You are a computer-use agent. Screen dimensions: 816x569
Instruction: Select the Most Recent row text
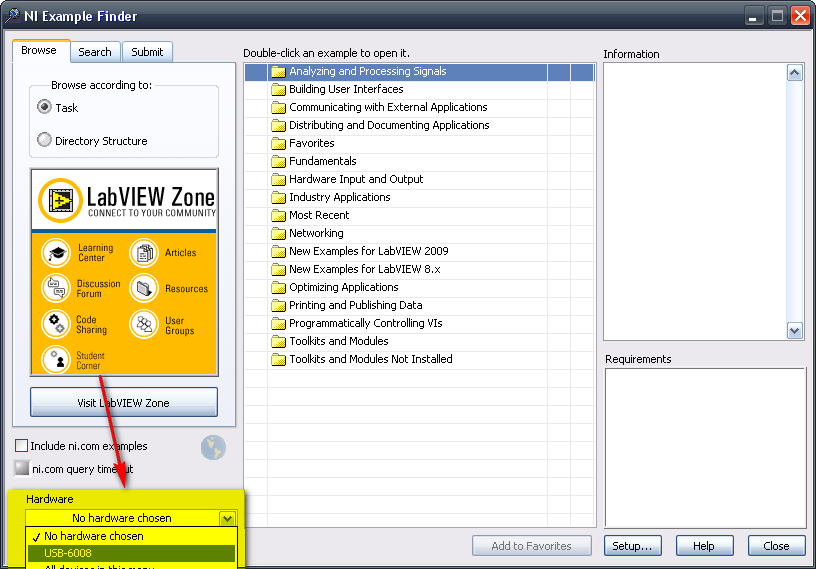[319, 215]
